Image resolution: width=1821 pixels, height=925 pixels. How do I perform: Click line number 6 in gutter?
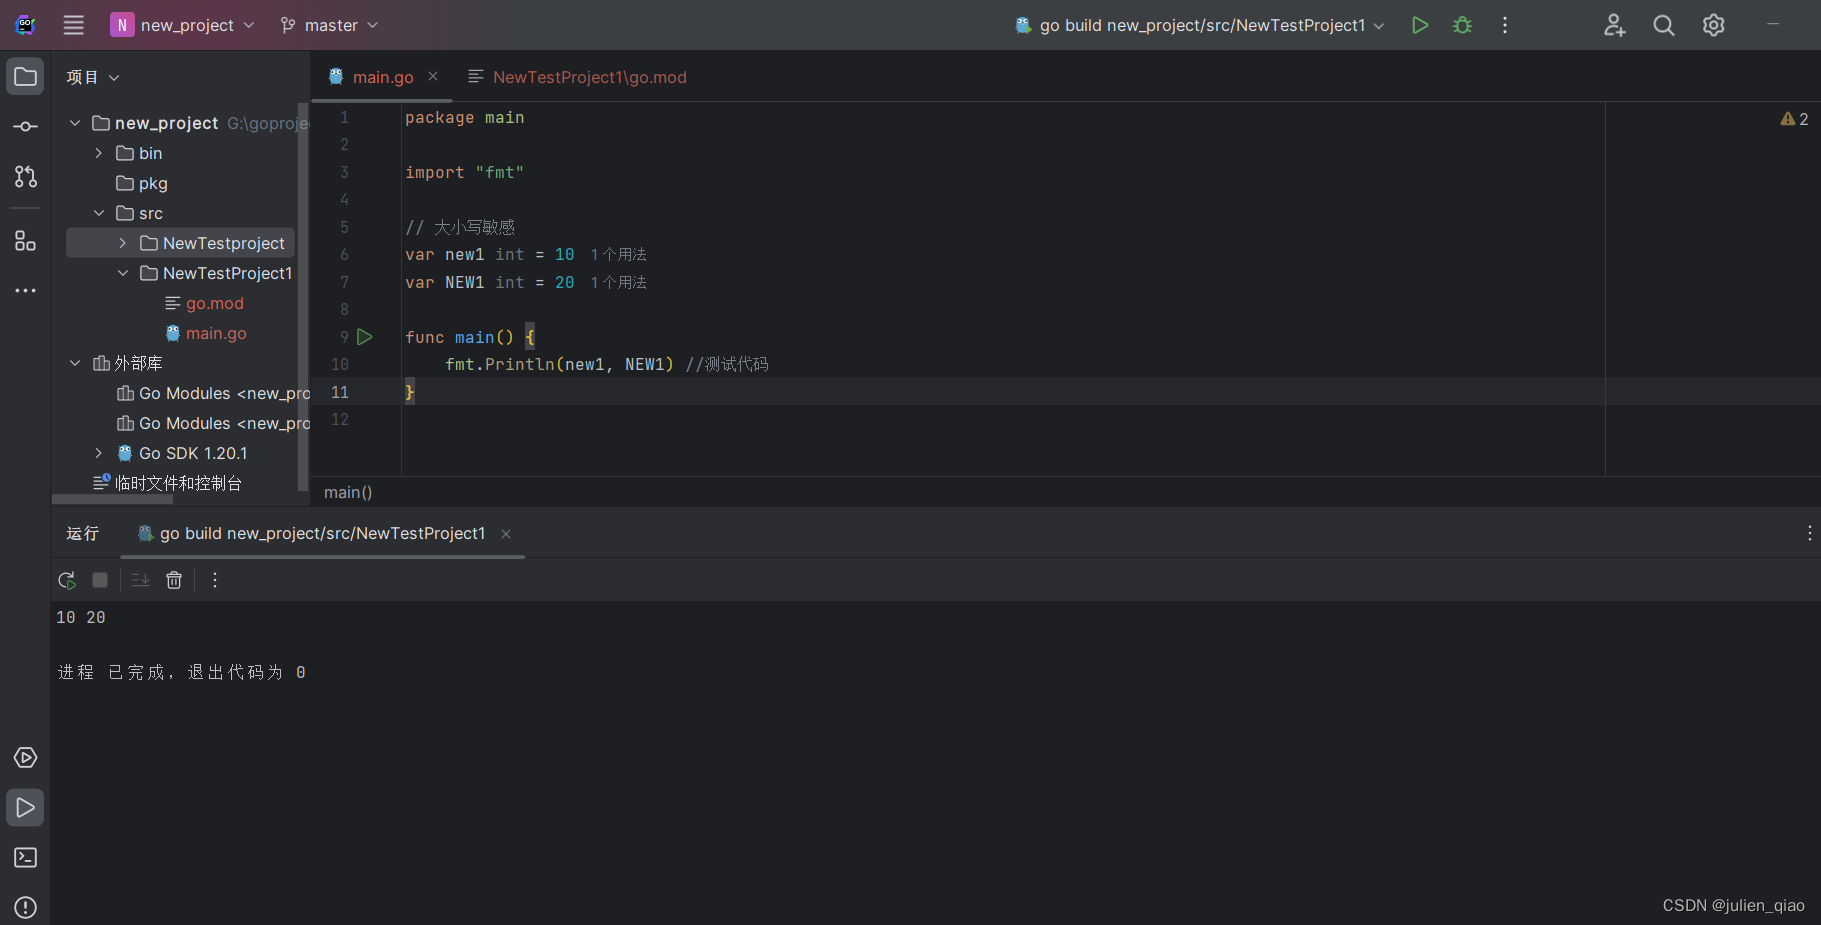pos(344,255)
